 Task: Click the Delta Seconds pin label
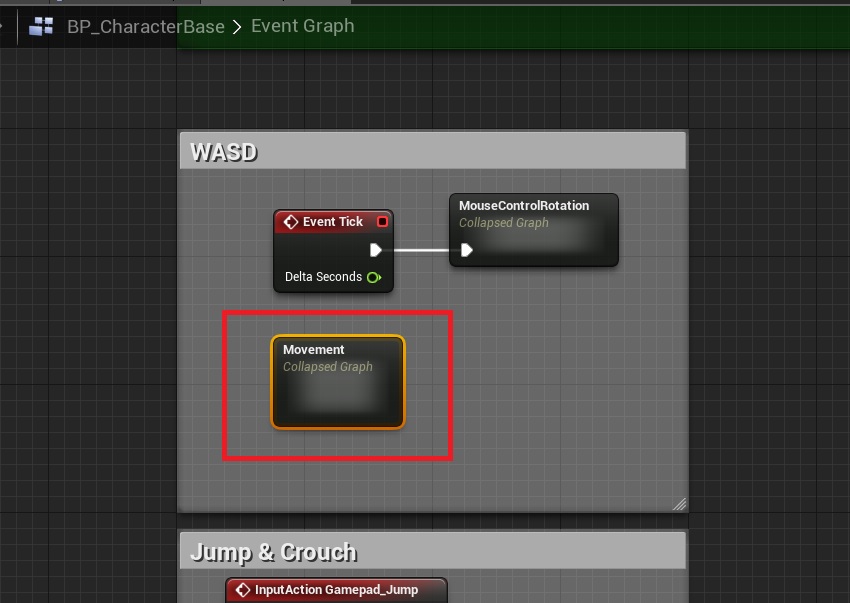click(x=322, y=277)
